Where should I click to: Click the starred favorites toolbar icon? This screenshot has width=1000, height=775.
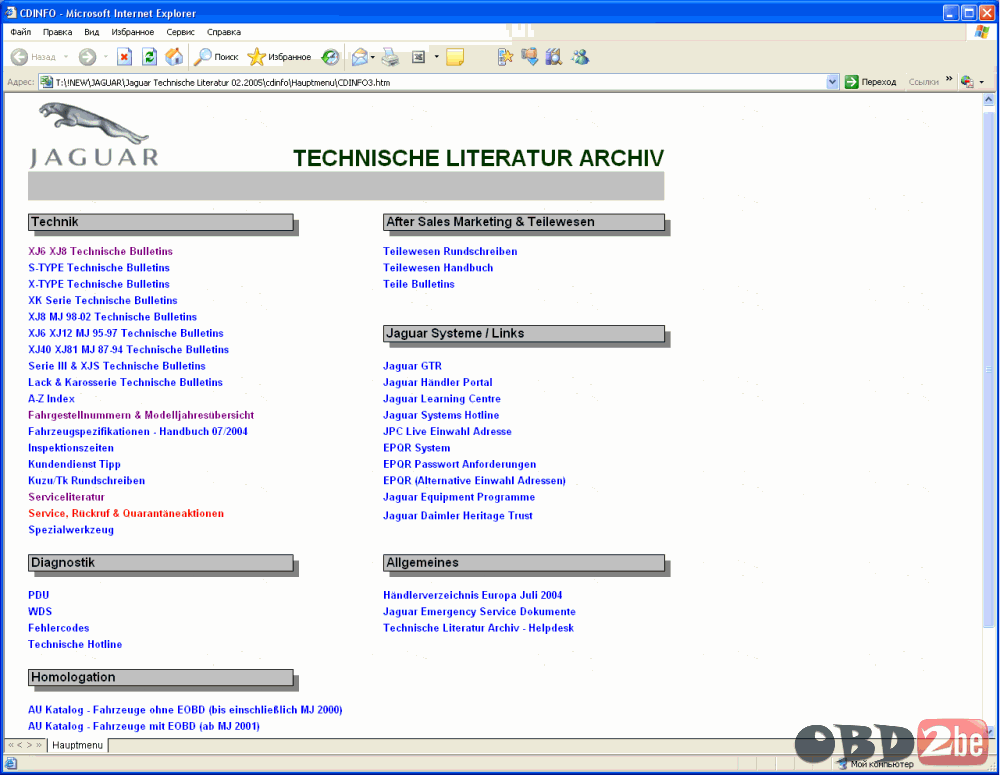[505, 57]
